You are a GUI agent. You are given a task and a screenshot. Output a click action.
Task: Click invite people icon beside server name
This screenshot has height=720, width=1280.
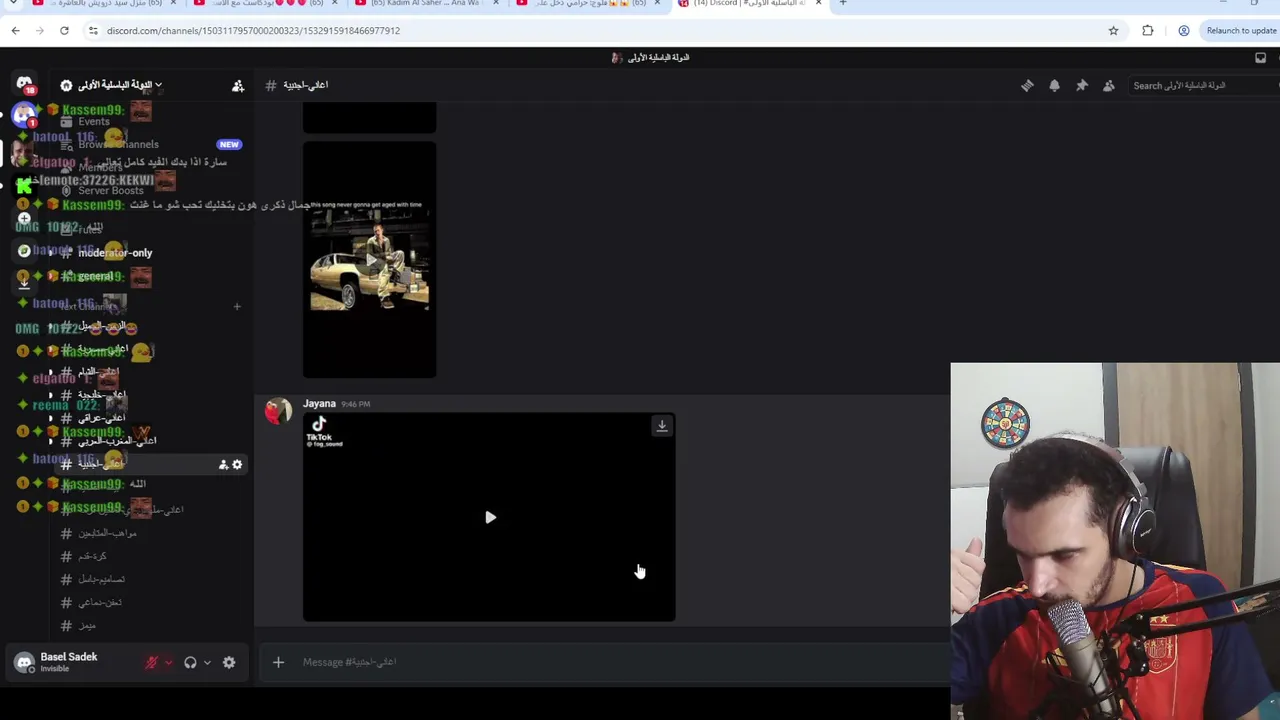(238, 86)
